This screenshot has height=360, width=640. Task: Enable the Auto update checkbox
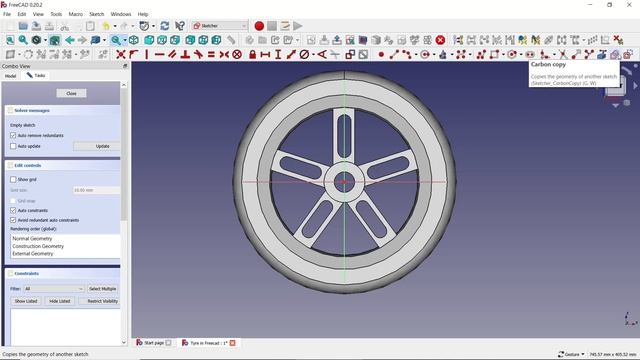(13, 146)
